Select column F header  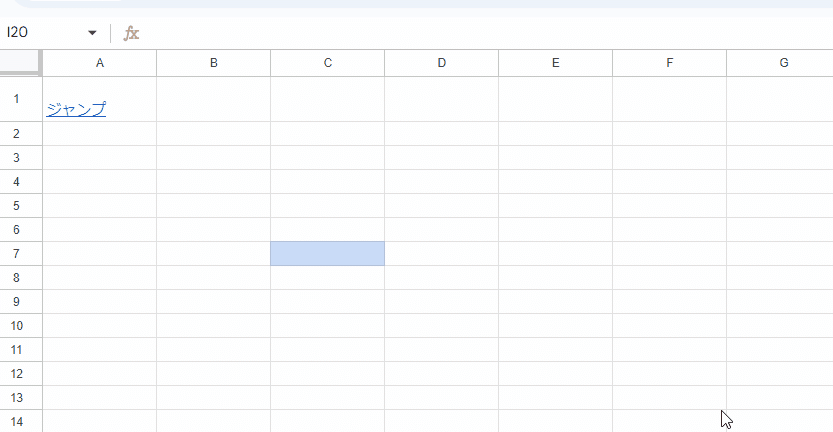point(669,63)
